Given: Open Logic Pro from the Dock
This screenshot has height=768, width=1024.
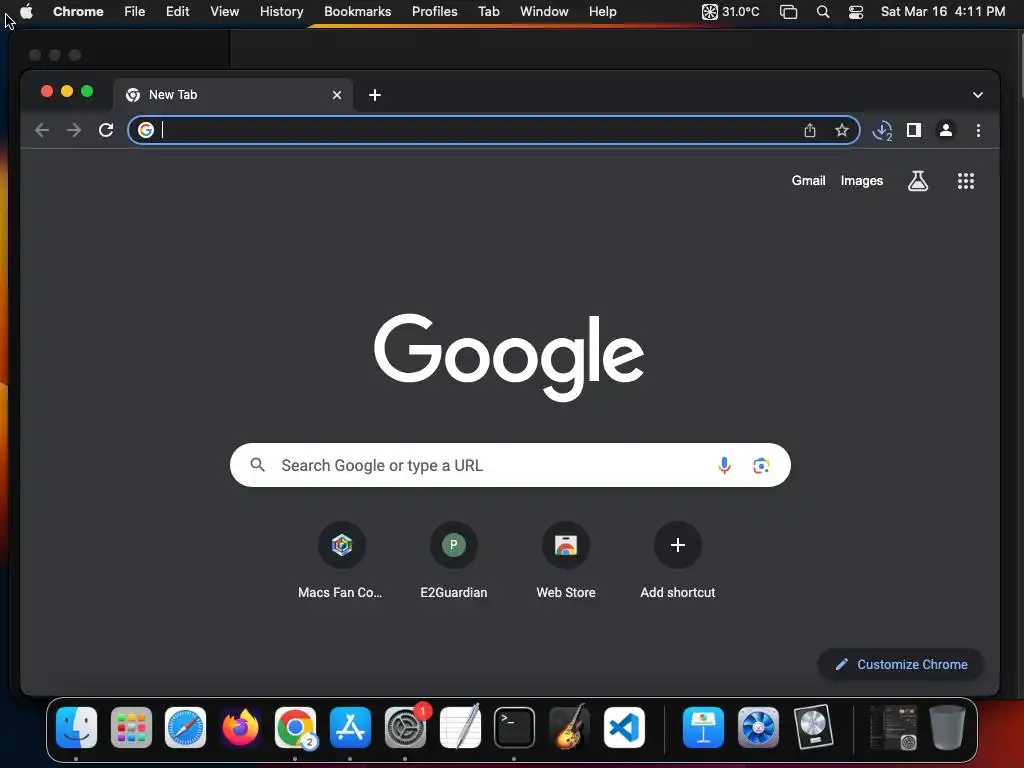Looking at the screenshot, I should point(813,727).
